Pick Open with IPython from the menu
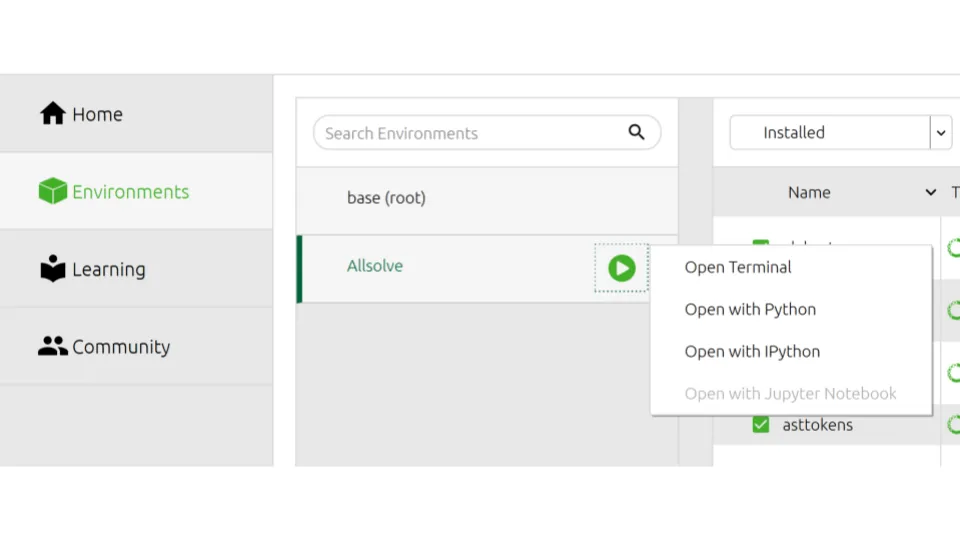Viewport: 960px width, 540px height. [x=752, y=351]
